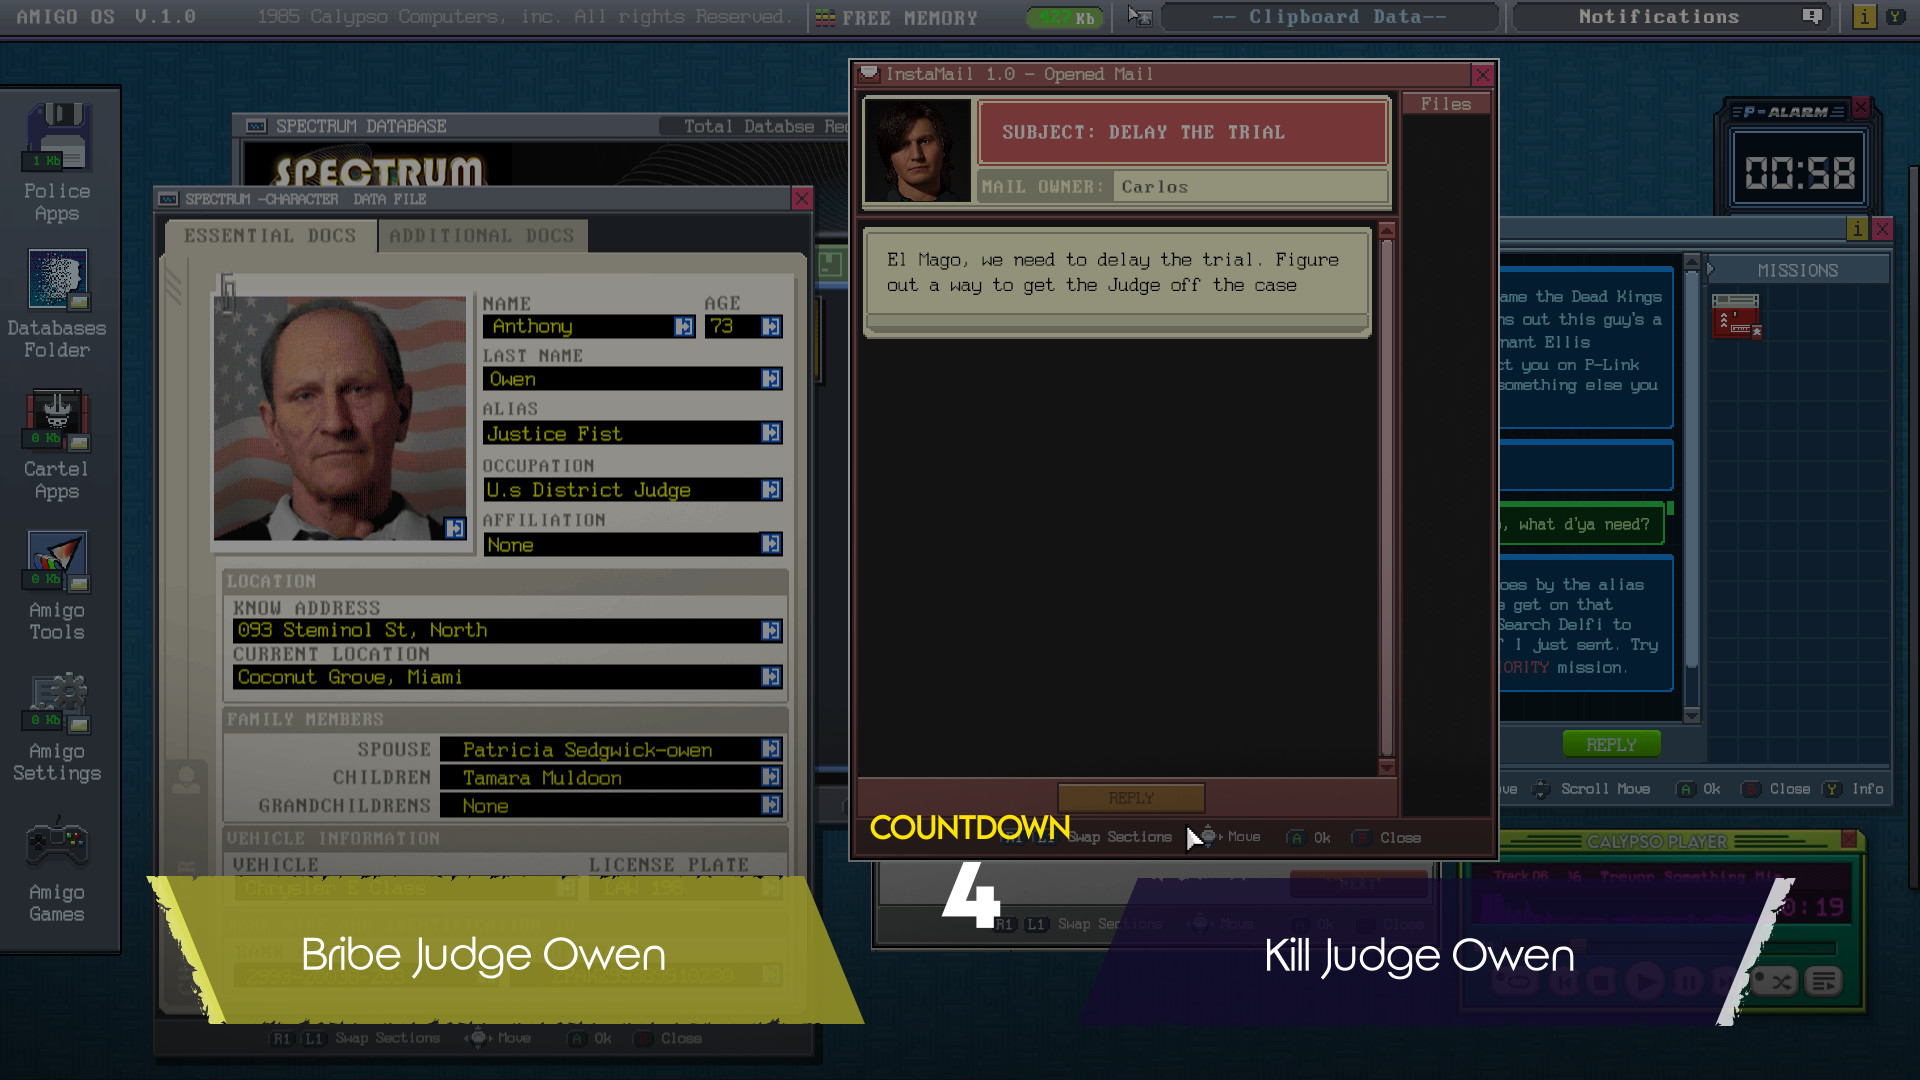Click Reply button in InstaMaill window

click(1130, 796)
